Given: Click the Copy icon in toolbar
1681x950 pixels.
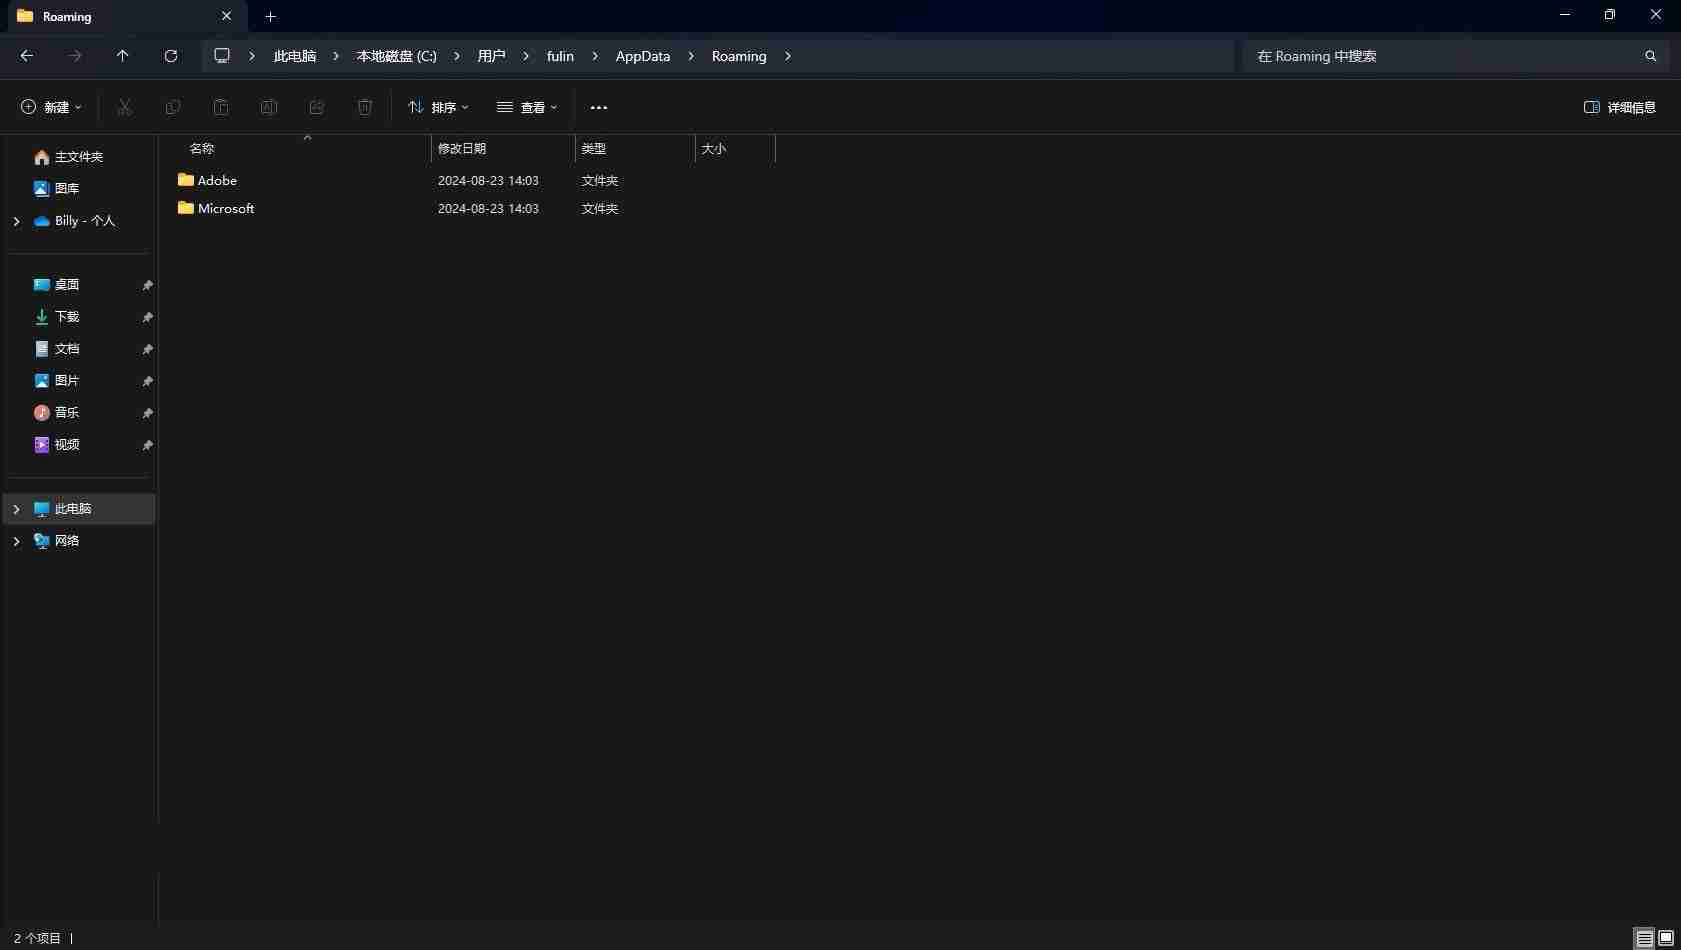Looking at the screenshot, I should click(173, 107).
